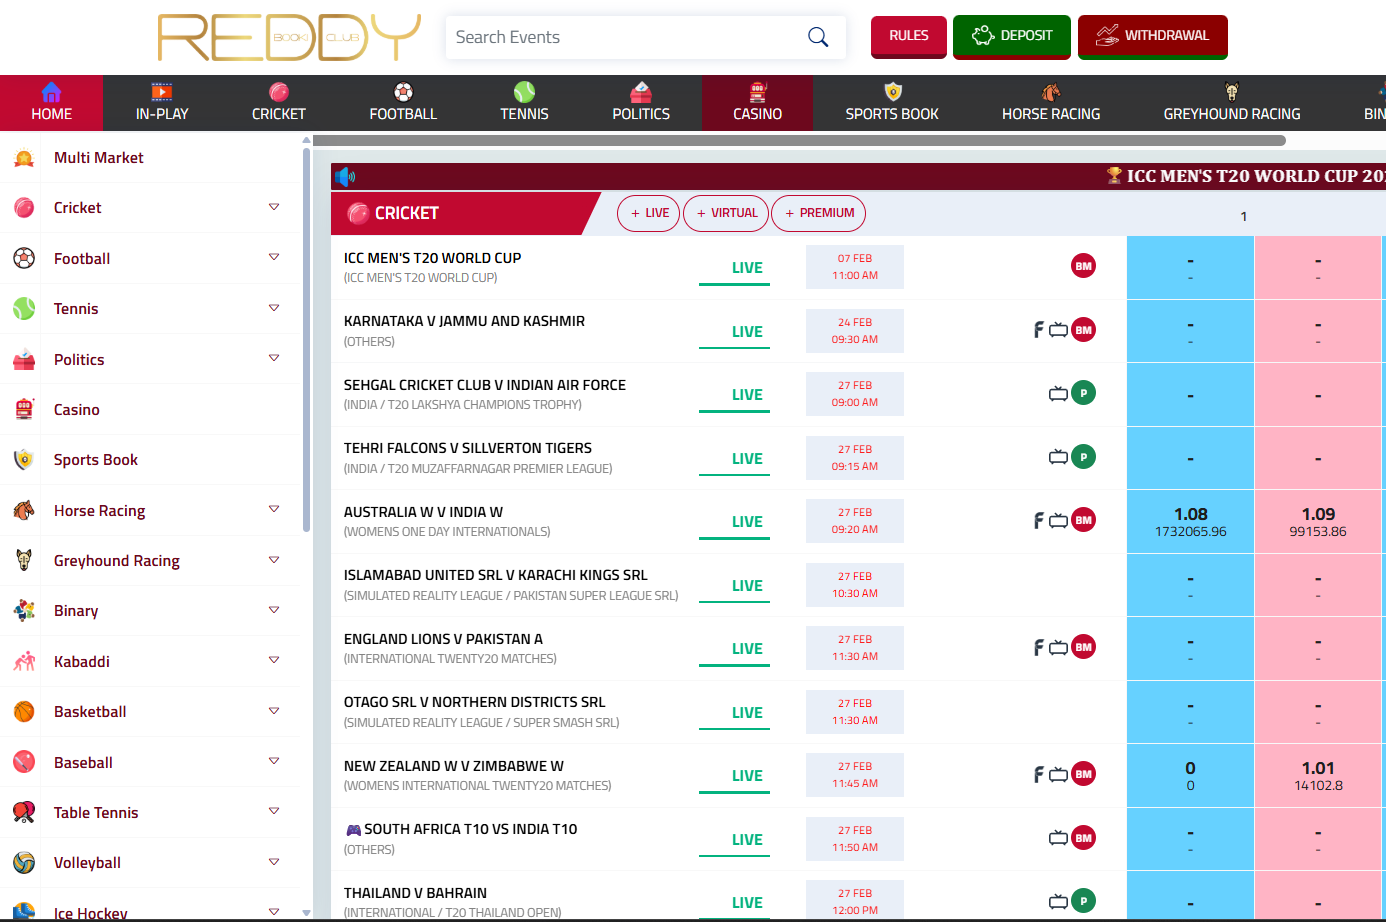Viewport: 1386px width, 922px height.
Task: Switch to the CASINO tab
Action: [x=757, y=103]
